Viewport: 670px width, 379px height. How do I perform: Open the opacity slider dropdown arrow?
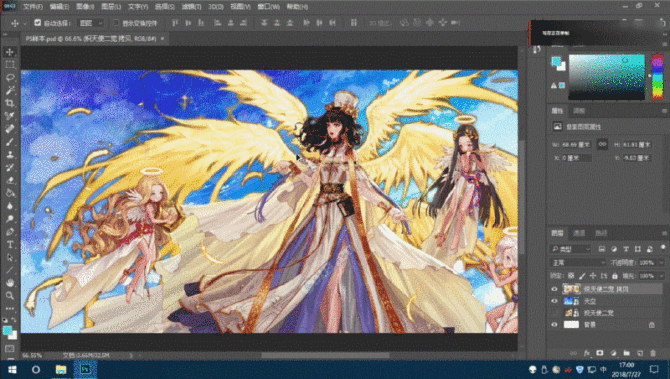(661, 262)
